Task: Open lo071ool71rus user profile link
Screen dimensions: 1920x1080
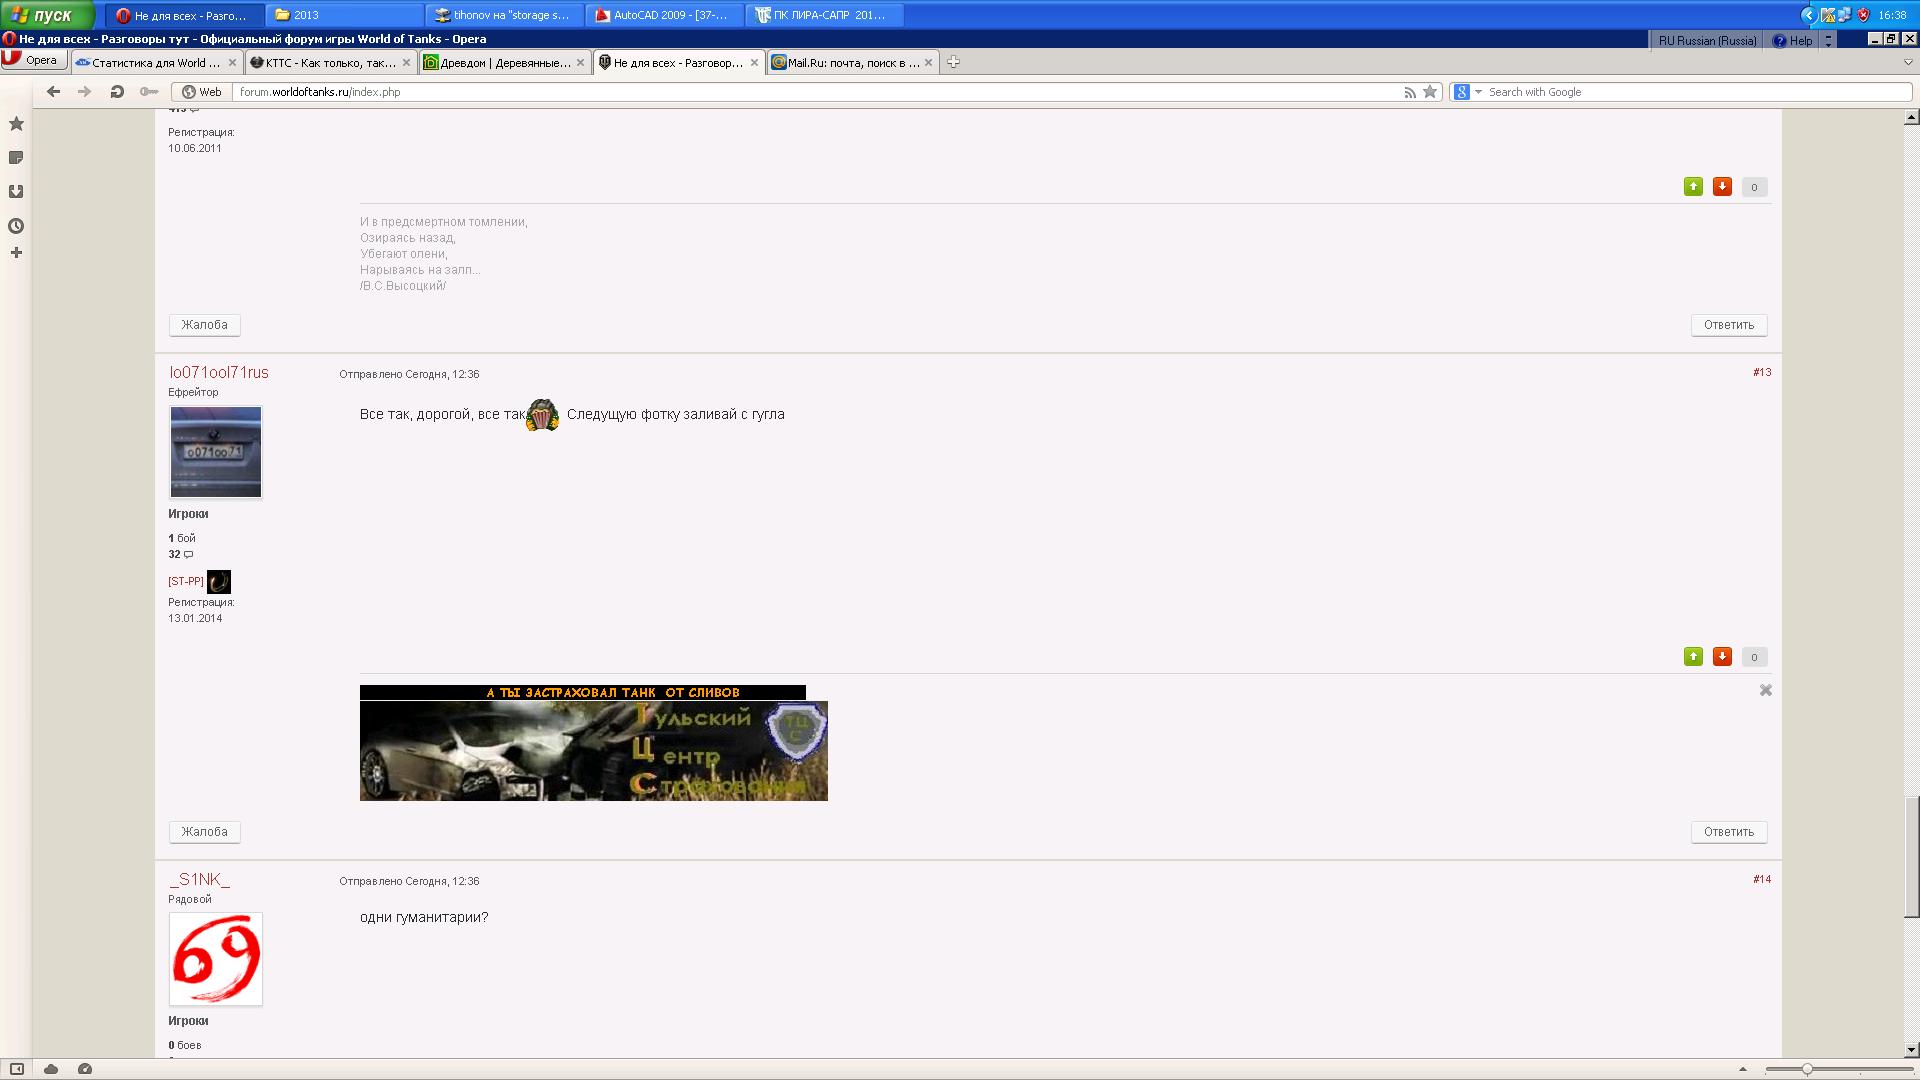Action: tap(219, 372)
